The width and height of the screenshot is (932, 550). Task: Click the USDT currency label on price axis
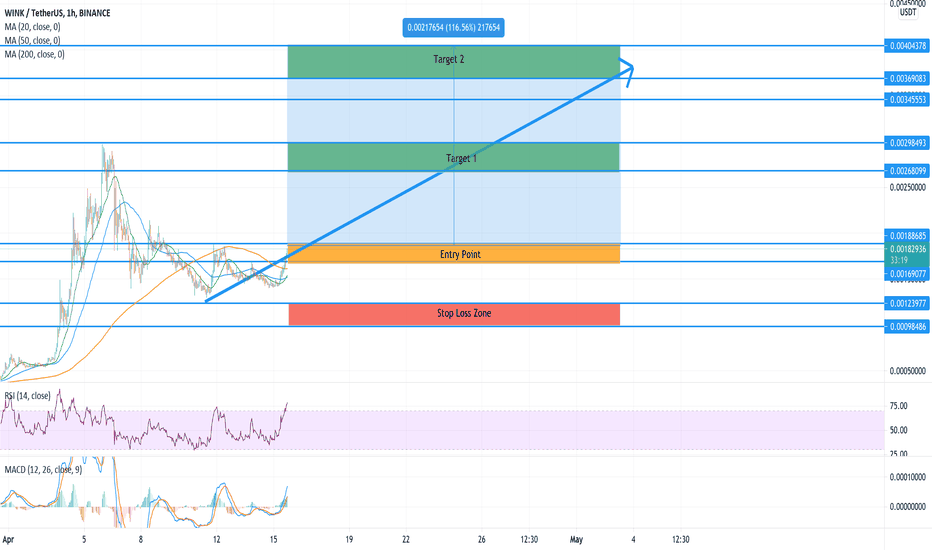908,12
